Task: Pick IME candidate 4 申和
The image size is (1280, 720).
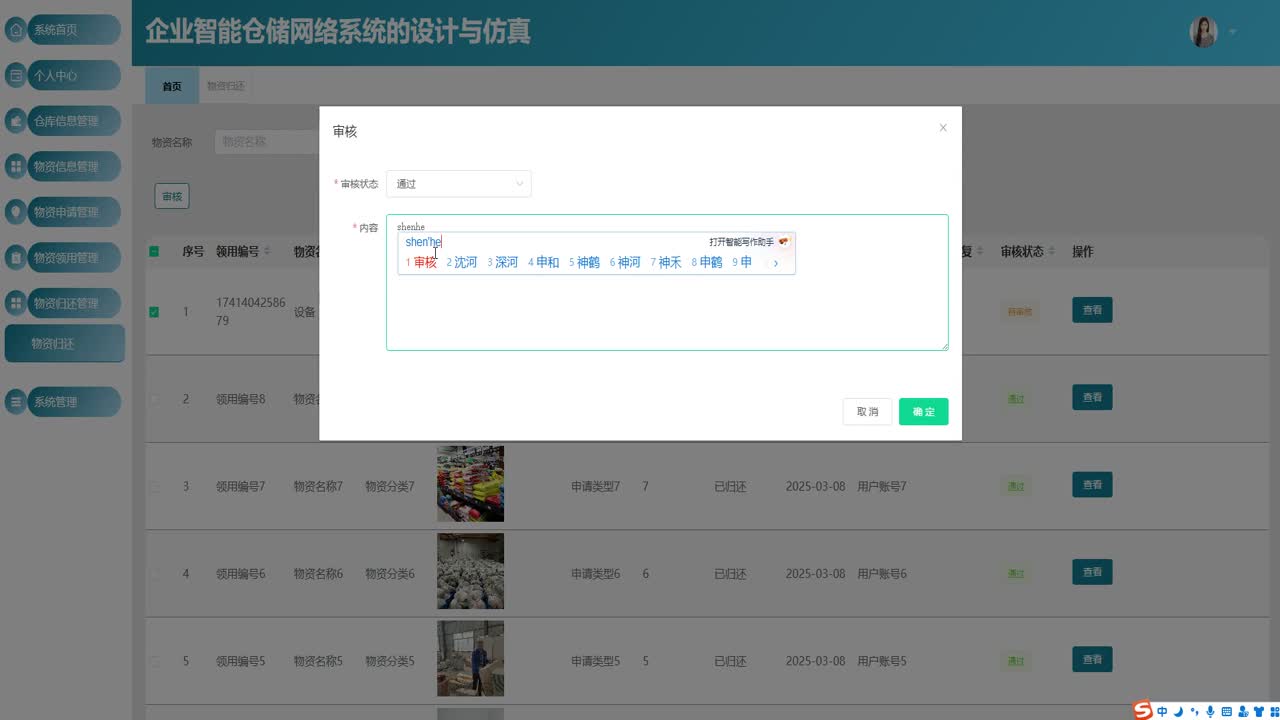Action: point(544,263)
